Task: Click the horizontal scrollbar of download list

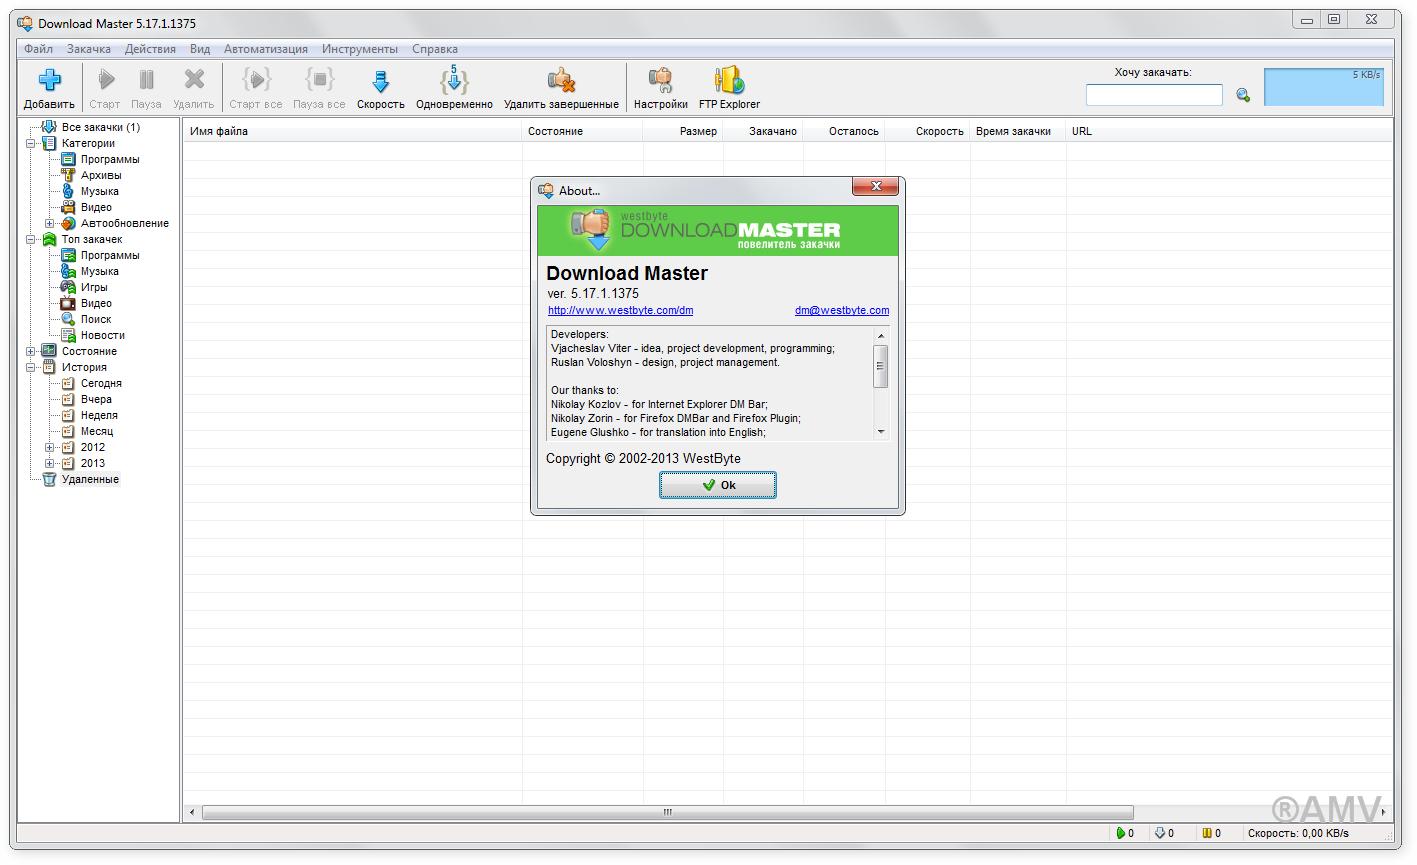Action: point(667,812)
